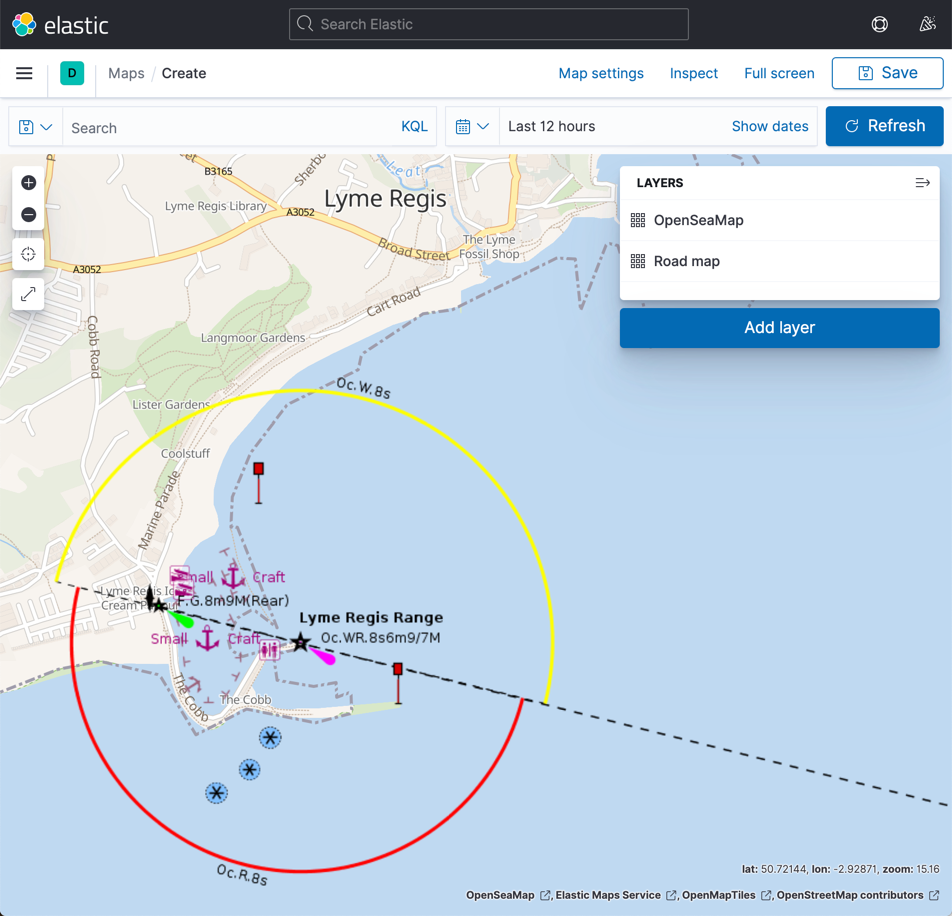Toggle the OpenSeaMap layer grid icon
This screenshot has height=916, width=952.
pos(638,220)
